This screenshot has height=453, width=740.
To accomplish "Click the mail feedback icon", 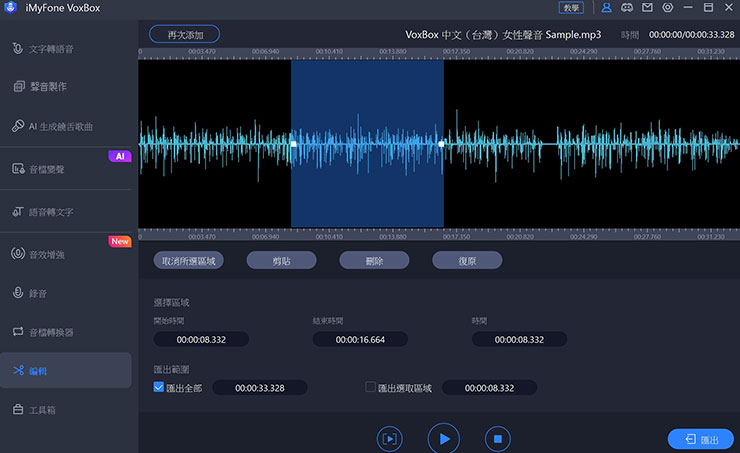I will click(x=647, y=7).
